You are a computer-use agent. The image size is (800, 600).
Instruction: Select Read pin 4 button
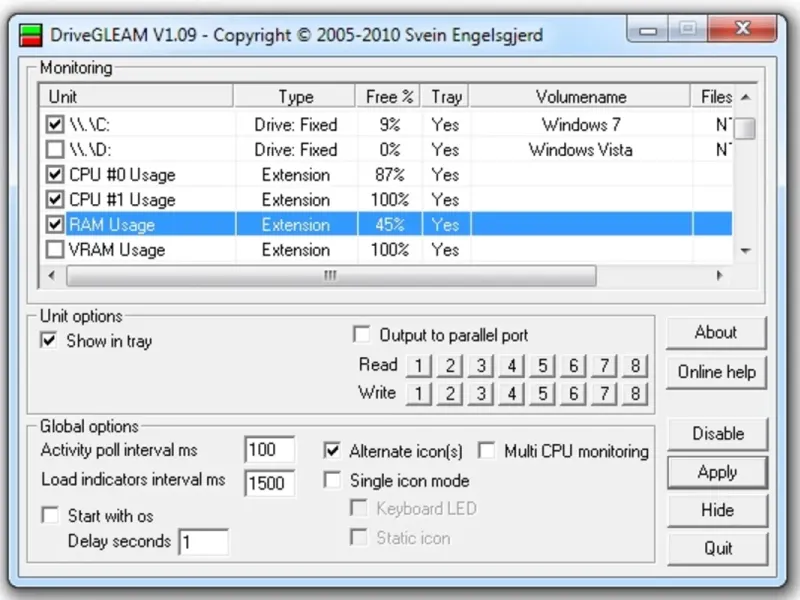511,366
